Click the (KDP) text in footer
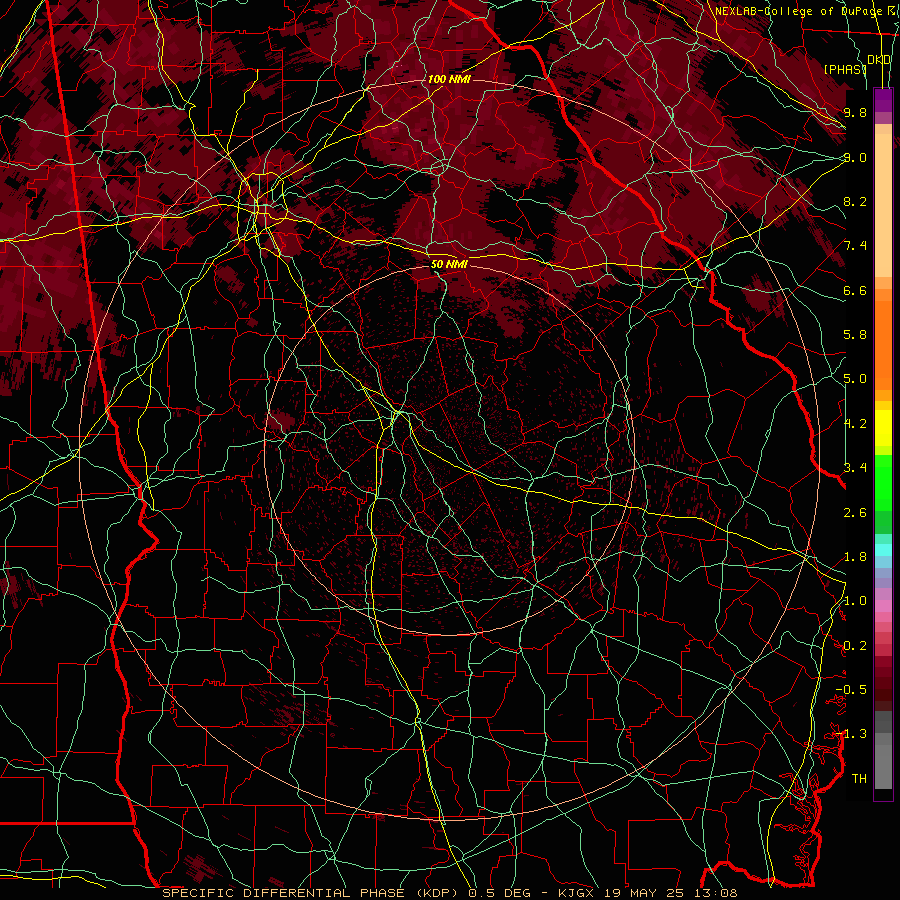 click(438, 893)
